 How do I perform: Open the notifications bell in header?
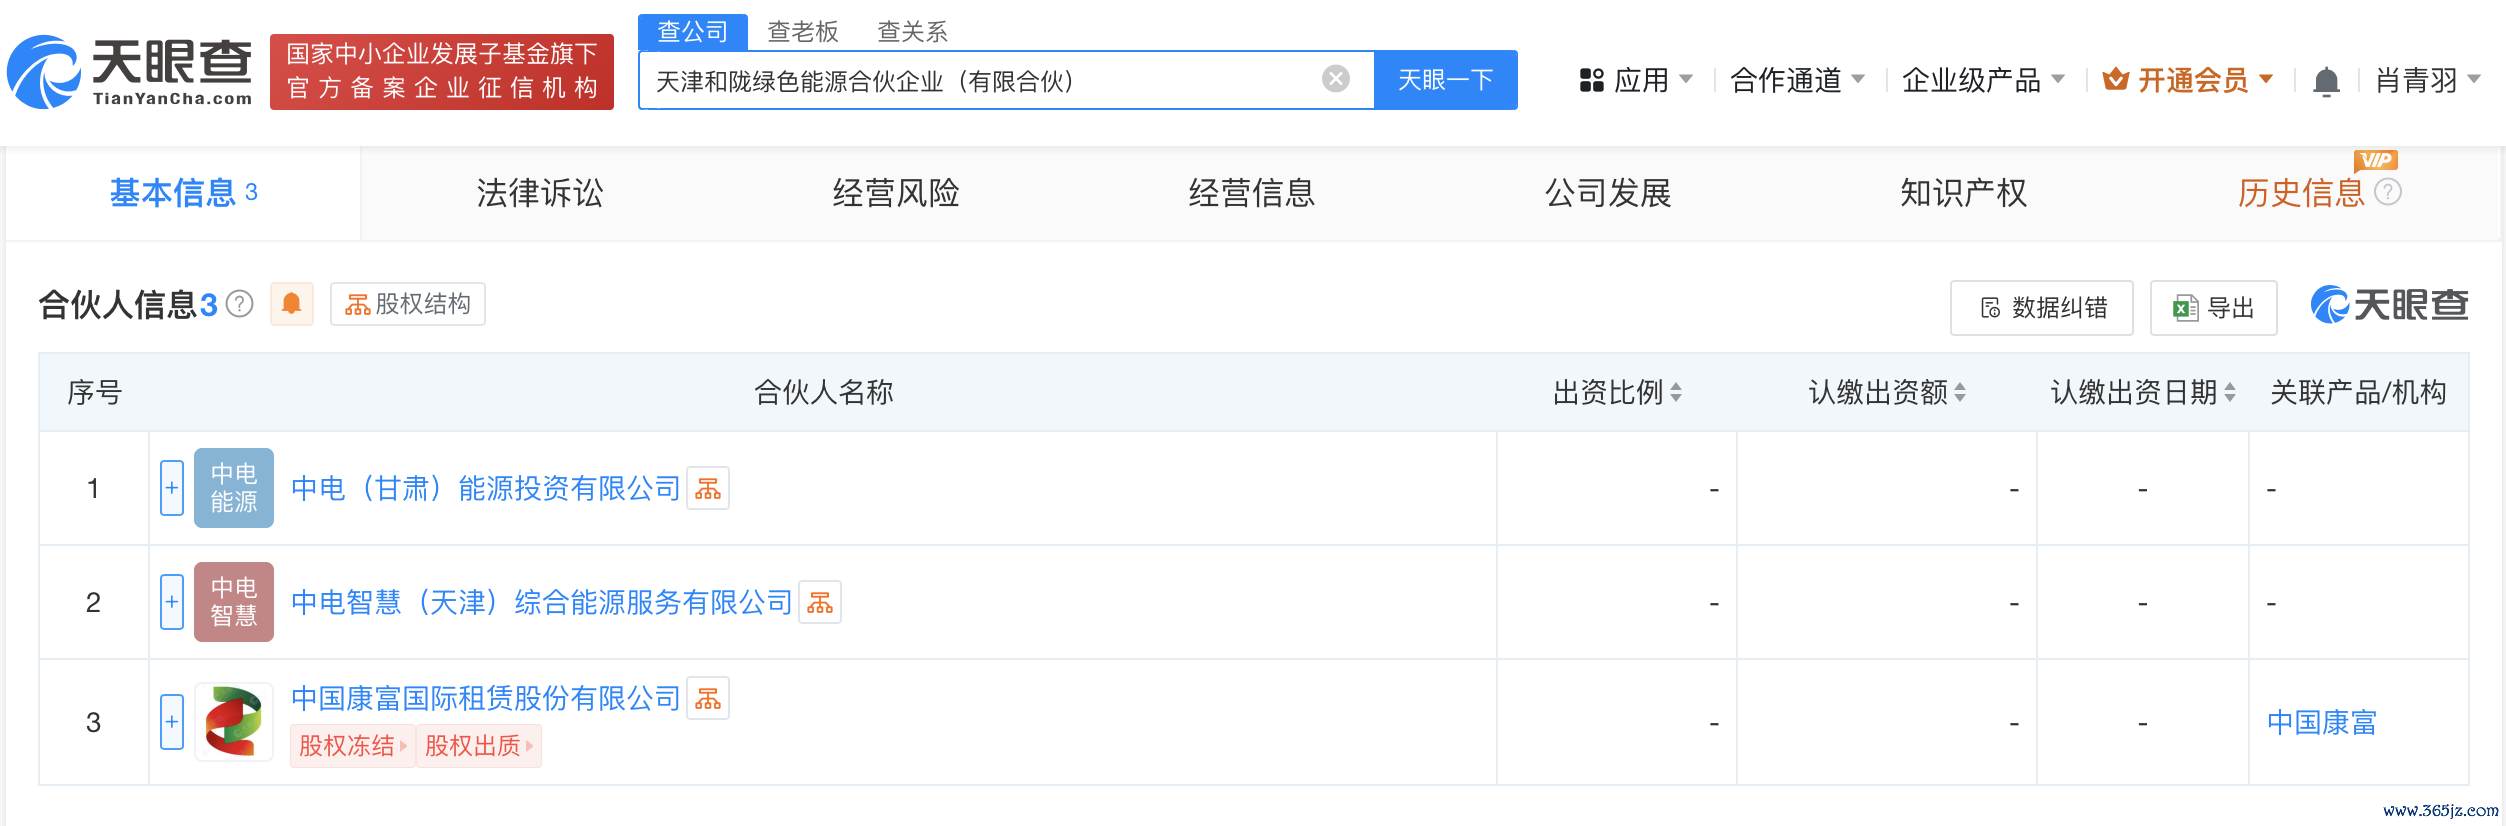pyautogui.click(x=2327, y=81)
